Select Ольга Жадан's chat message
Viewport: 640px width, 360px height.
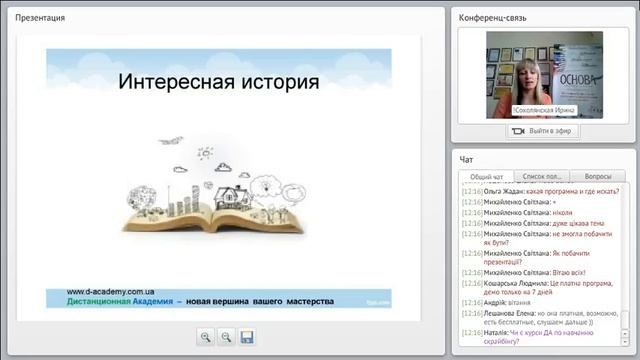point(540,191)
